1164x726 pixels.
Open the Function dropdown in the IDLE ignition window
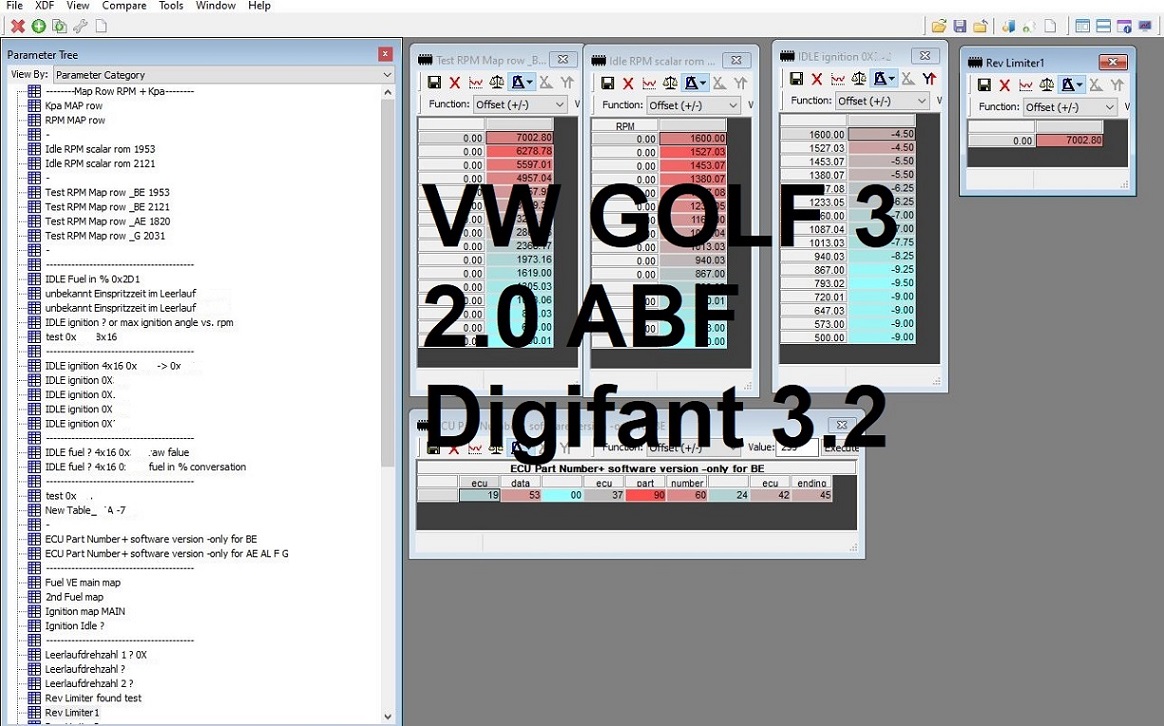[x=883, y=99]
